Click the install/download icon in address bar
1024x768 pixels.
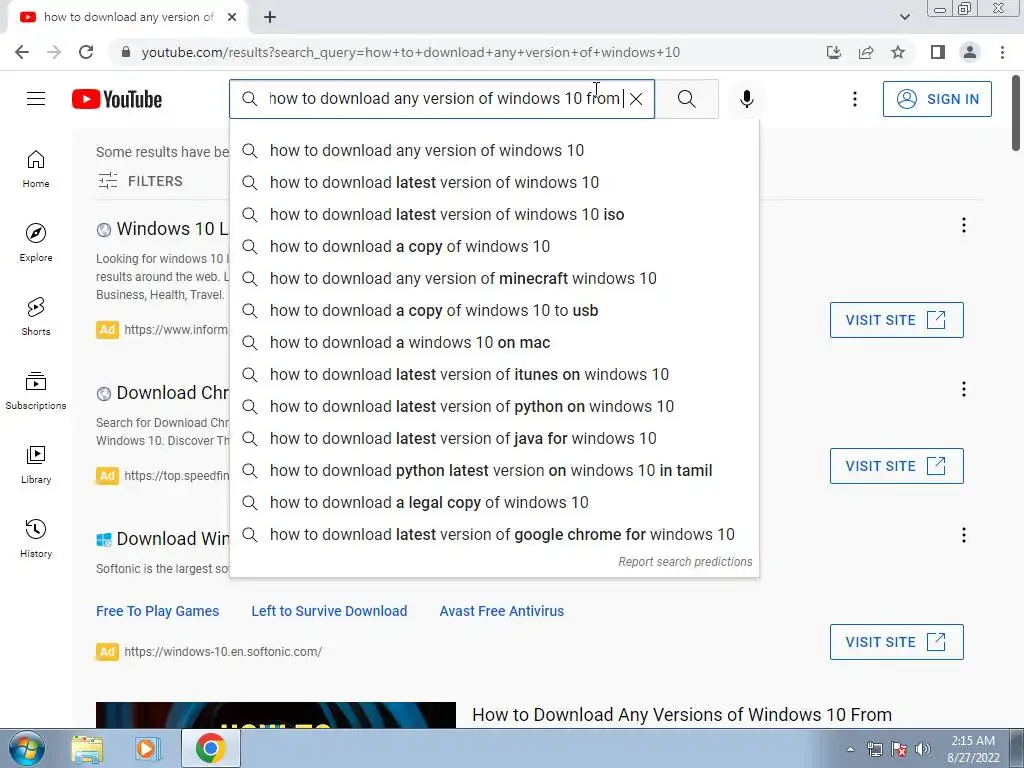tap(834, 52)
